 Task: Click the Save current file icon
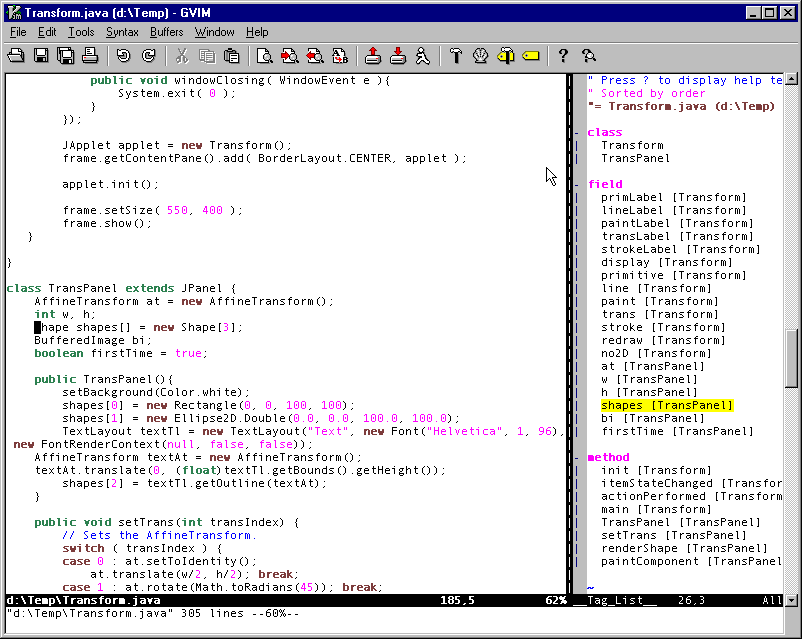[x=42, y=56]
